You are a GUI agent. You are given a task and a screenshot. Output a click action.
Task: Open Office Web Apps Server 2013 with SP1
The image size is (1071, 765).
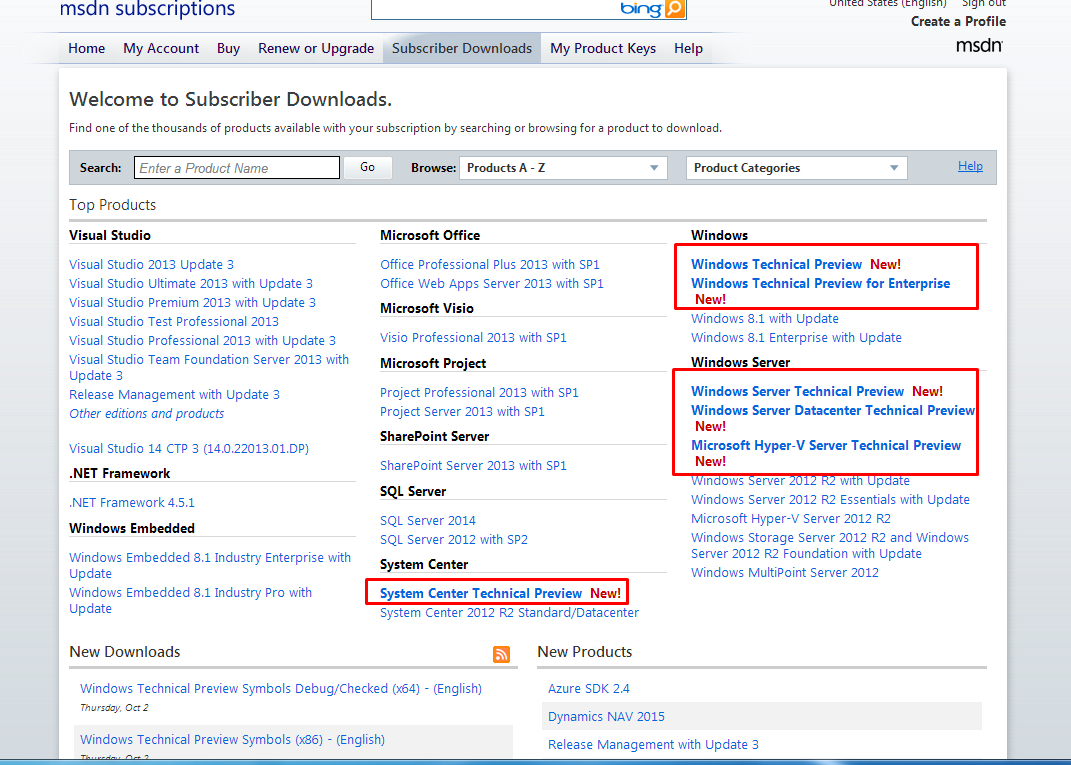[492, 283]
